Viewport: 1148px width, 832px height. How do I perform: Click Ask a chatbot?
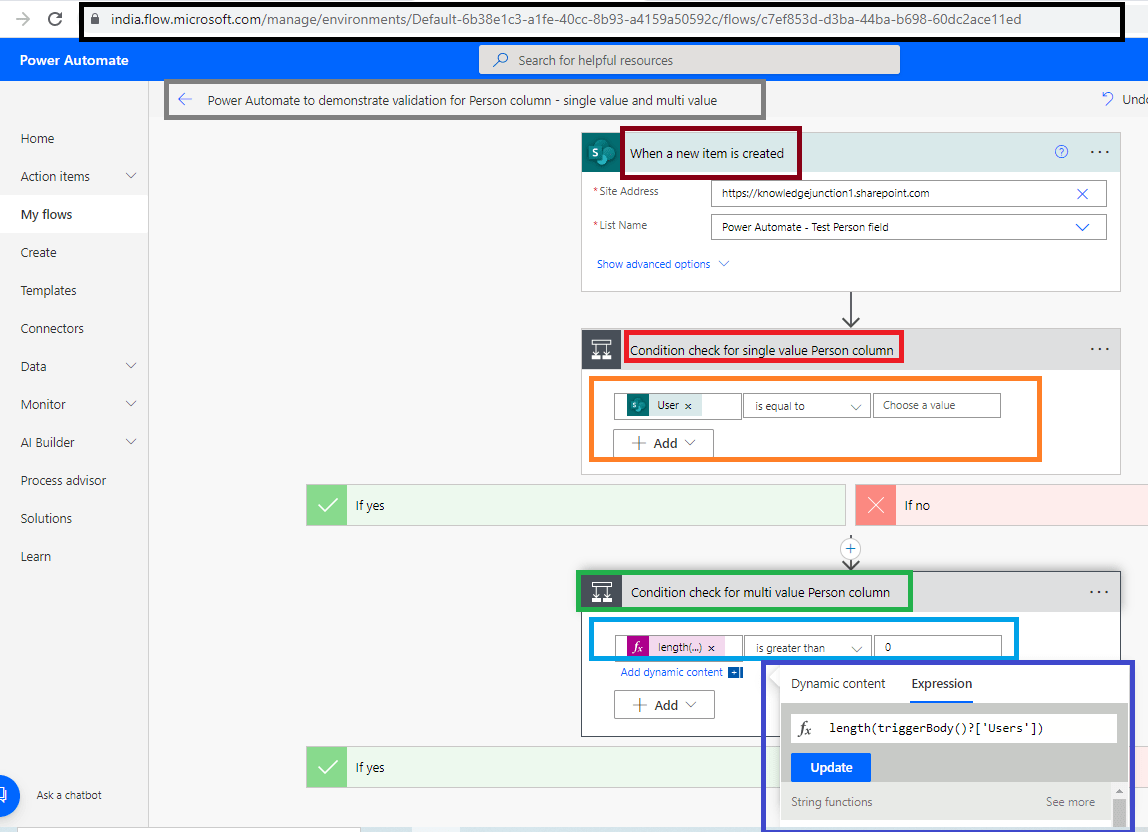coord(69,795)
